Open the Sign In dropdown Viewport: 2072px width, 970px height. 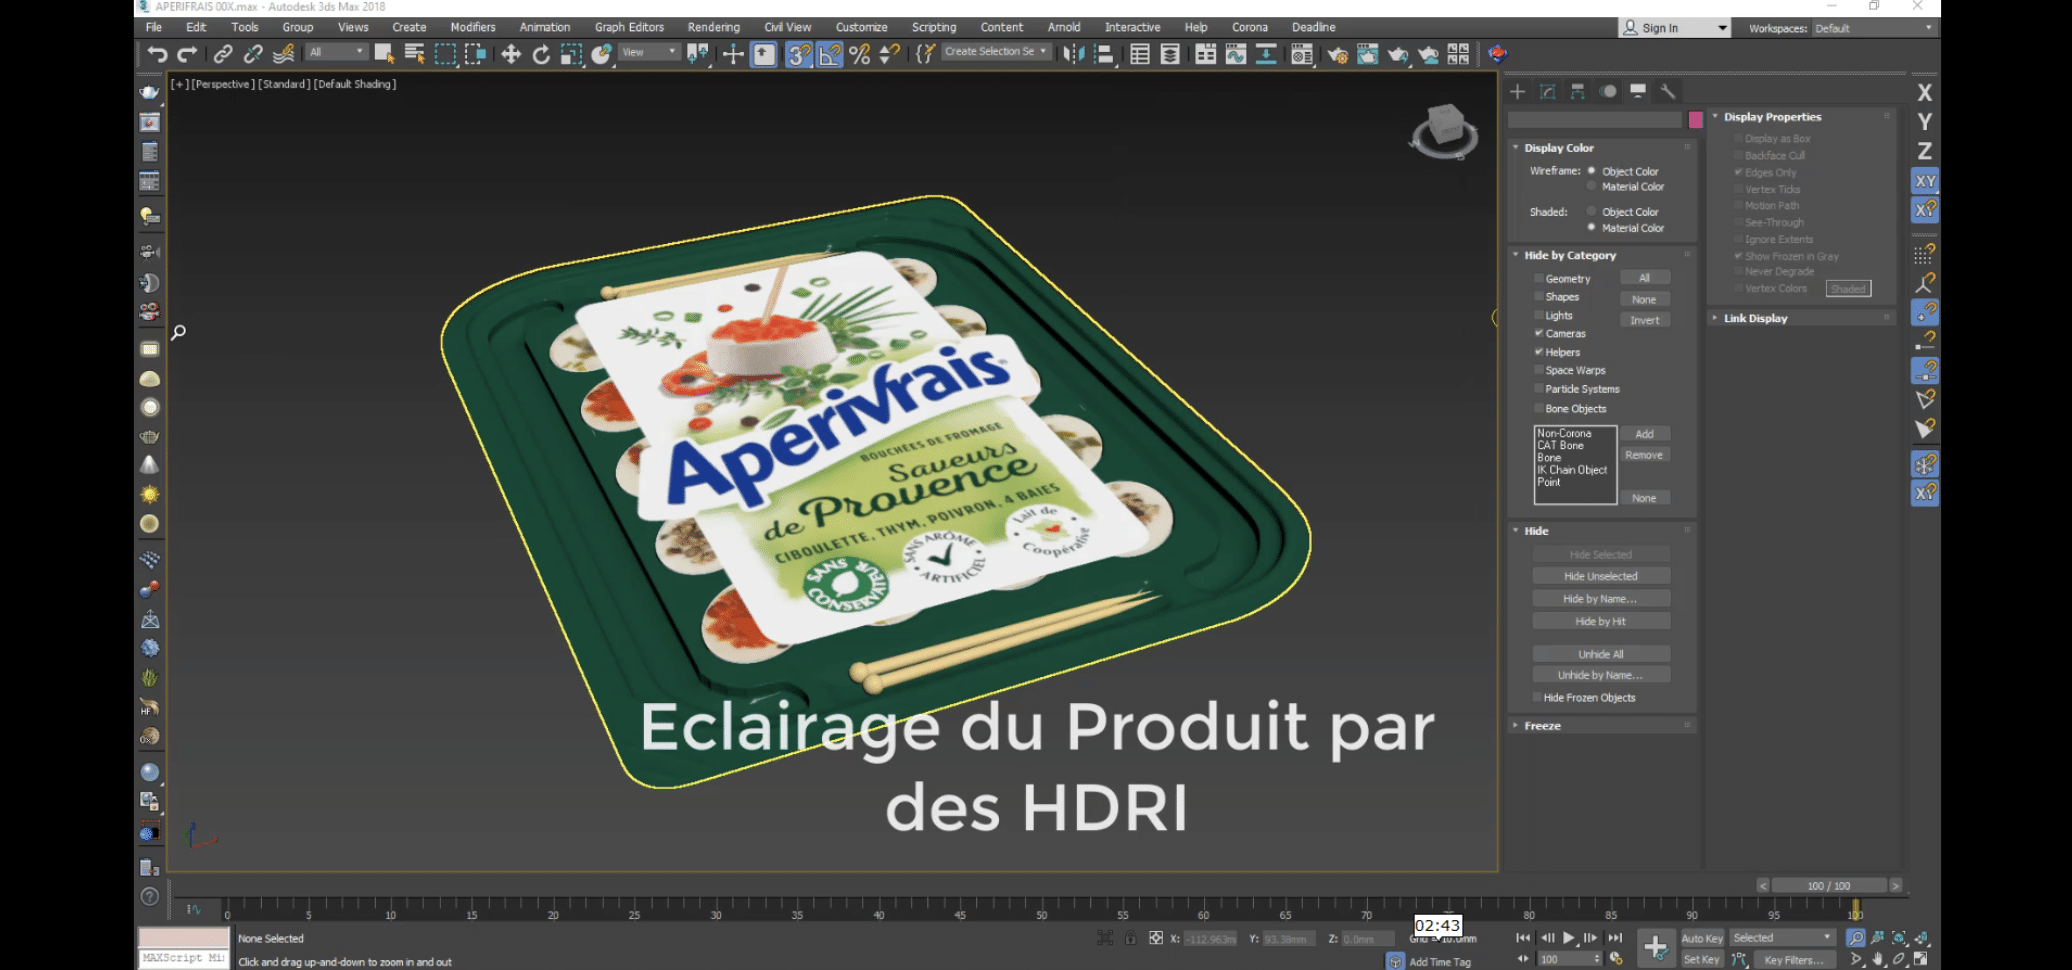[1674, 28]
